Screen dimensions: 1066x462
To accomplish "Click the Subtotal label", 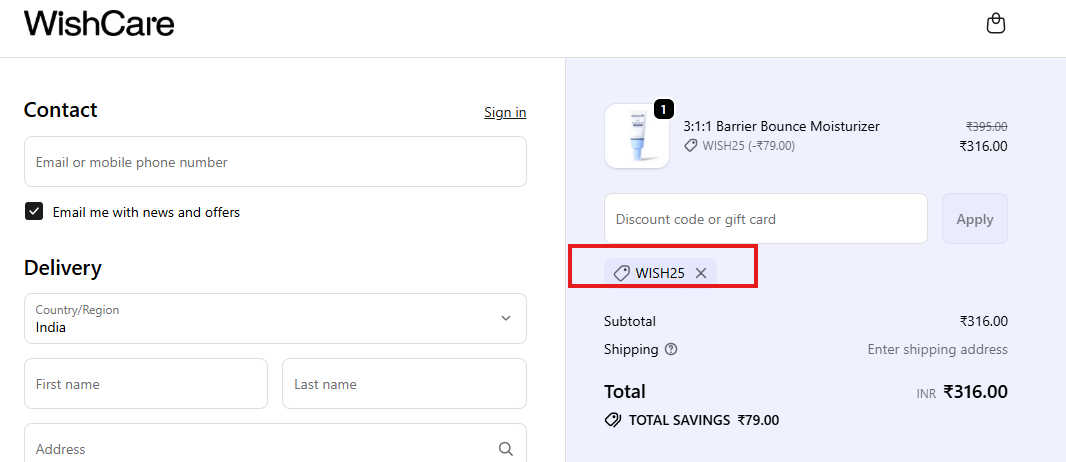I will point(630,321).
